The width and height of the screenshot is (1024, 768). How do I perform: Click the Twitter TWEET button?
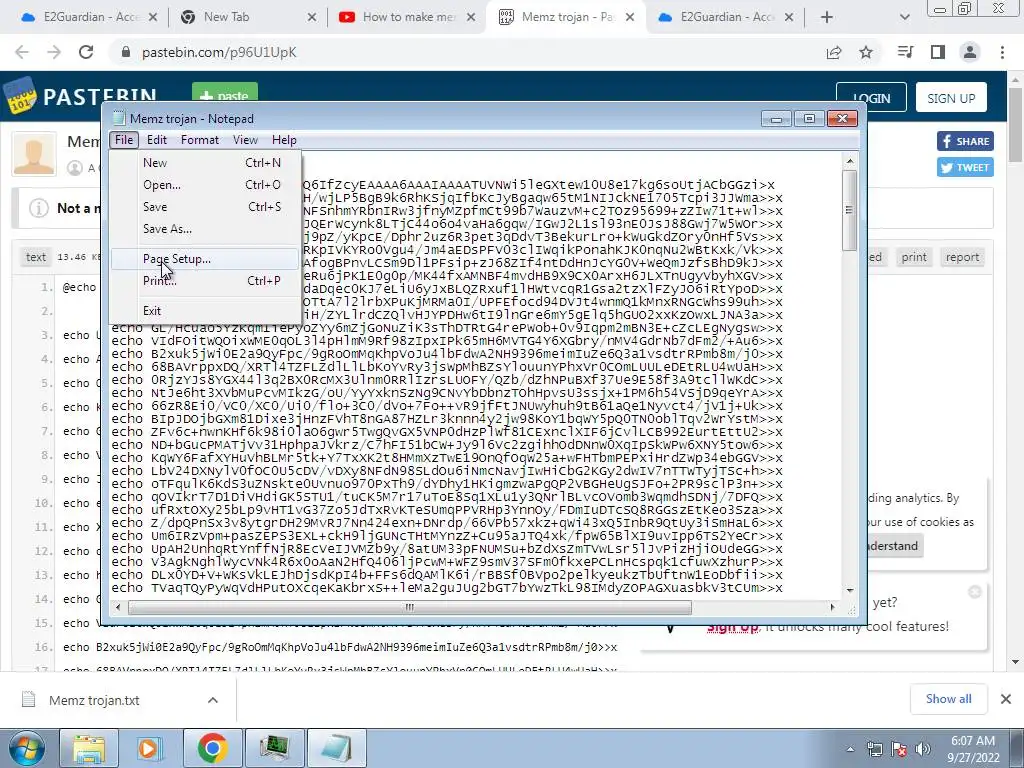click(x=965, y=167)
